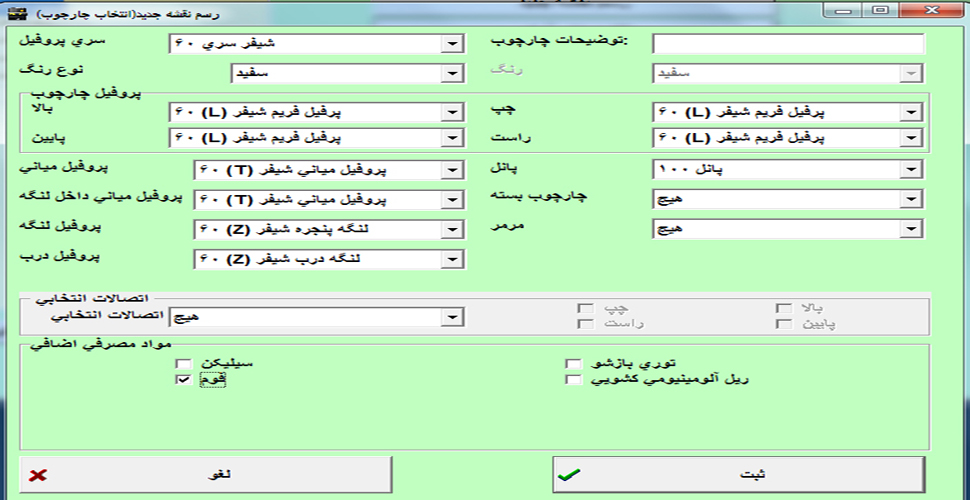
Task: Enable the ریل آلومینیومی کشویی checkbox
Action: point(572,380)
